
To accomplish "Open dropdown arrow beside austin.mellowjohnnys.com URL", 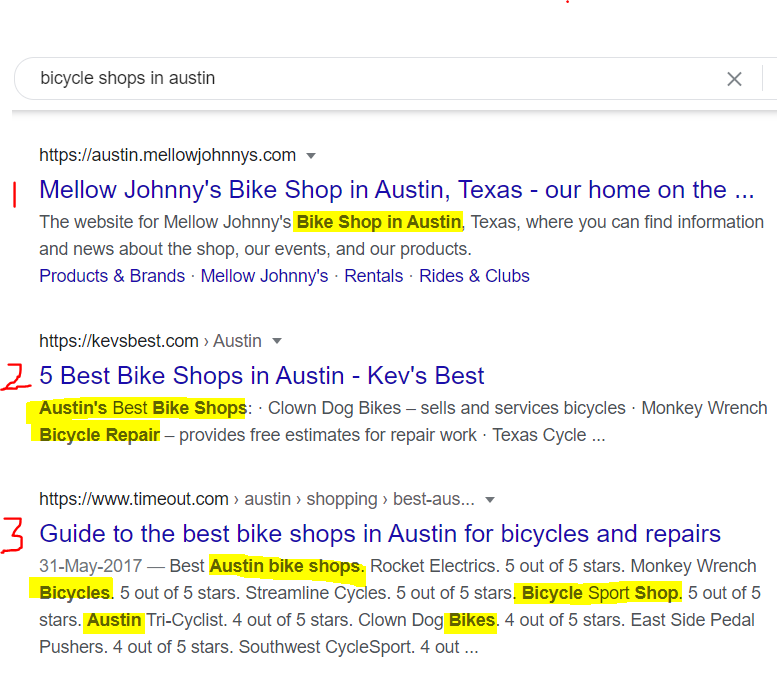I will 311,156.
